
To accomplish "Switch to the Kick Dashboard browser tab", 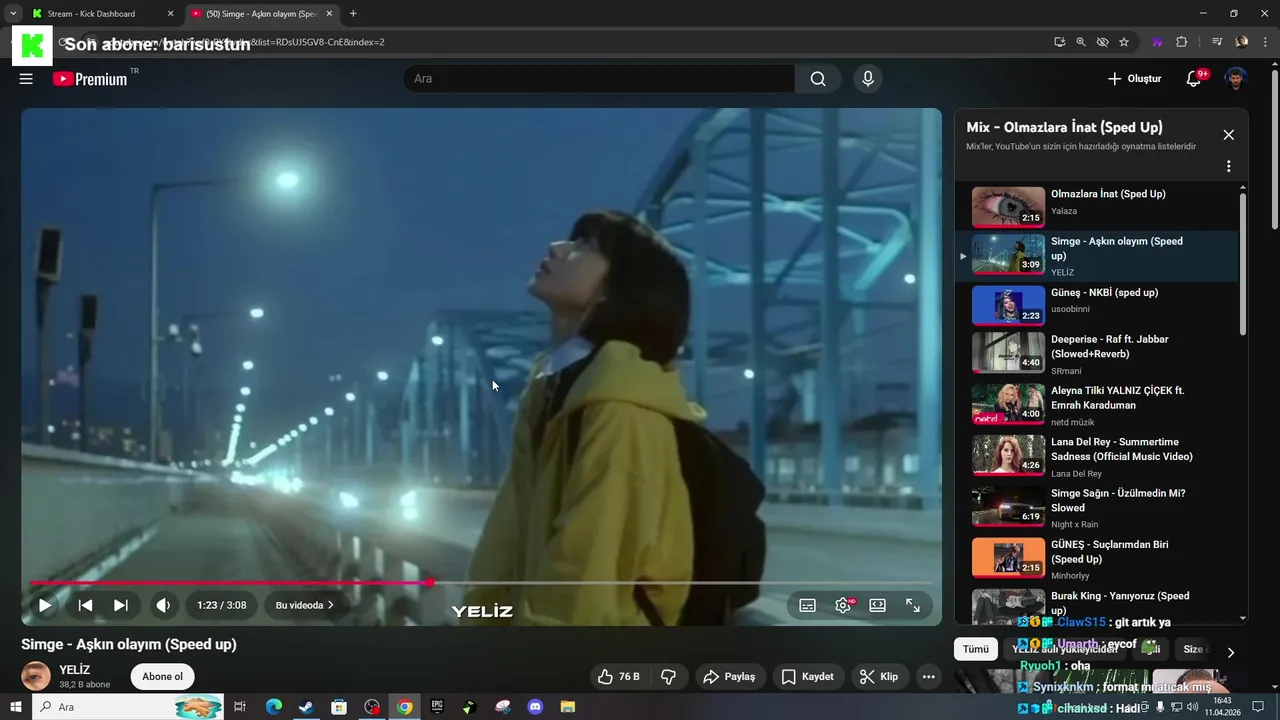I will [100, 14].
